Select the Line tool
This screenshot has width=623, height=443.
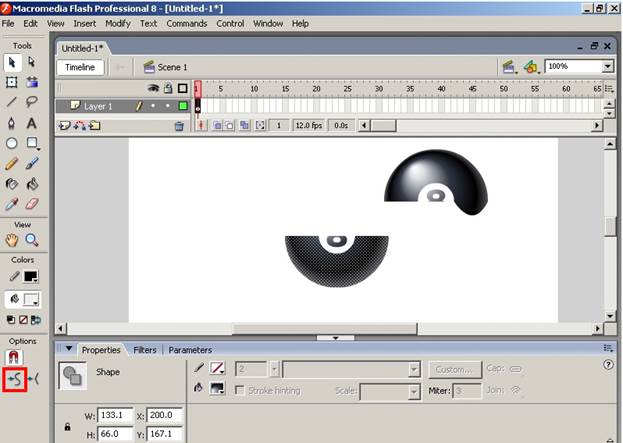click(x=12, y=102)
